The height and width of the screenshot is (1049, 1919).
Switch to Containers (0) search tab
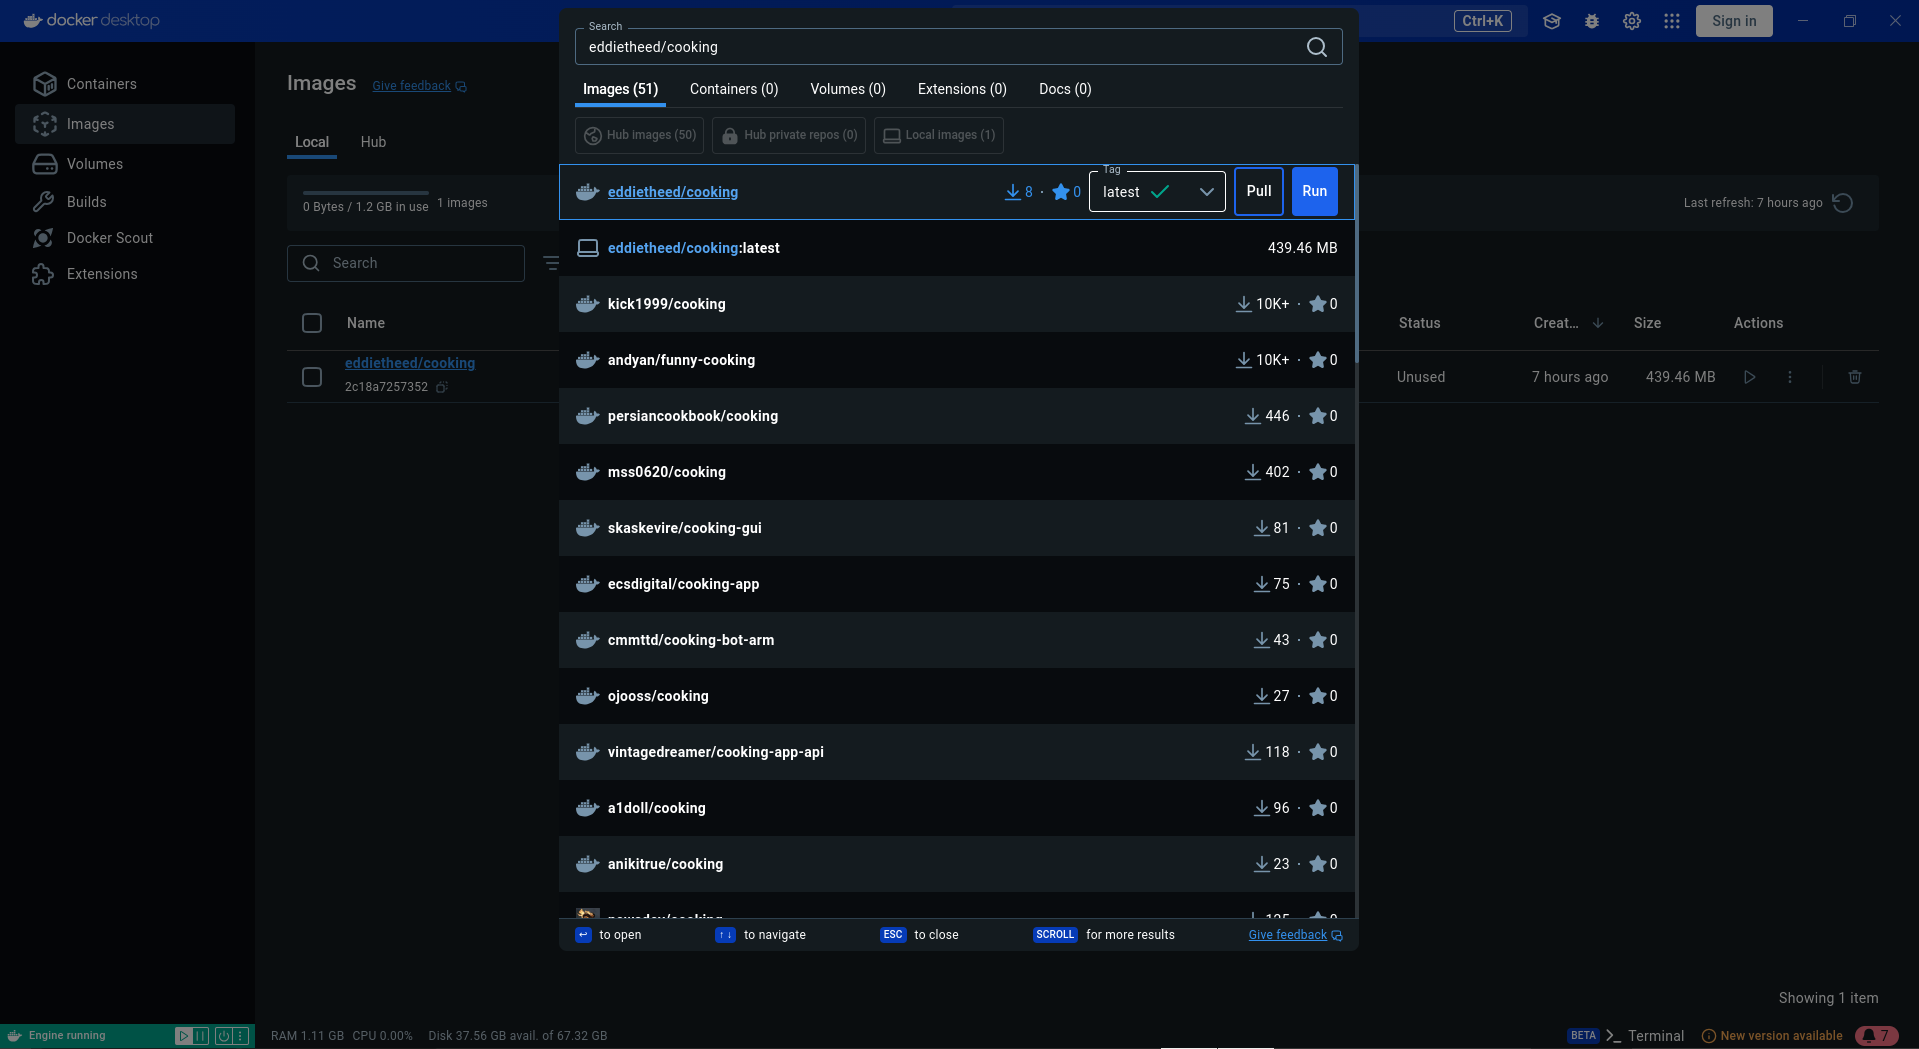pyautogui.click(x=734, y=89)
